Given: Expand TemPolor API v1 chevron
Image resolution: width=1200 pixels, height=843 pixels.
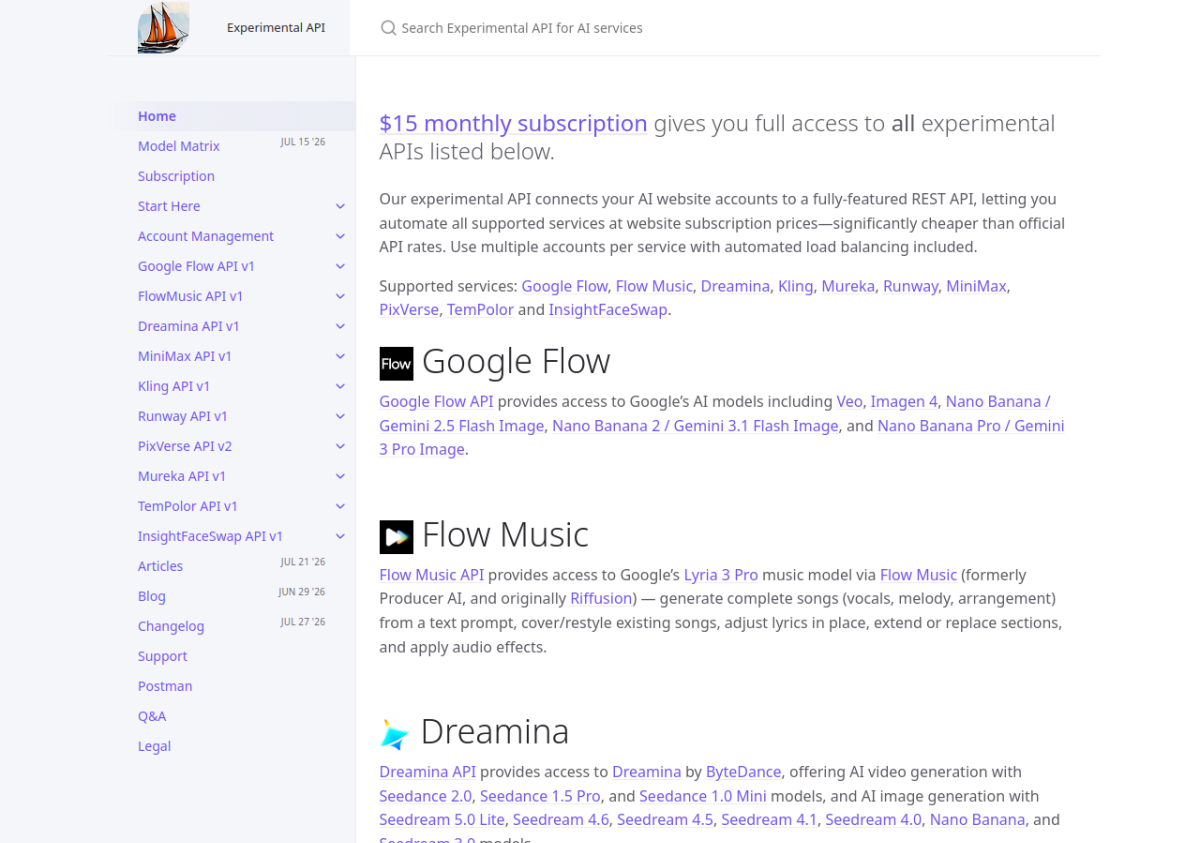Looking at the screenshot, I should [340, 506].
